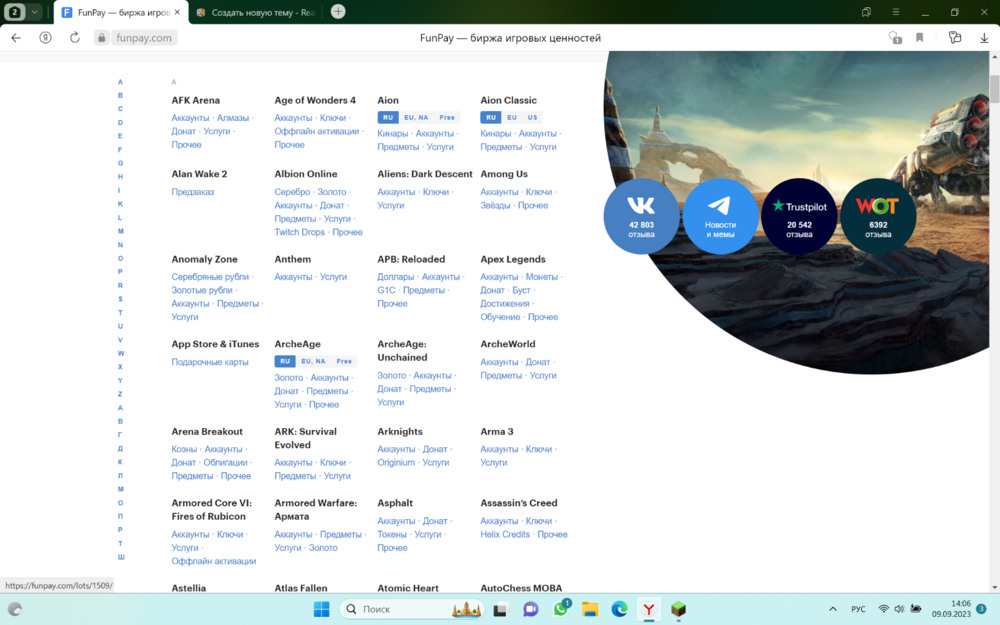Image resolution: width=1000 pixels, height=625 pixels.
Task: Open Among Us Звёзды link
Action: 495,205
